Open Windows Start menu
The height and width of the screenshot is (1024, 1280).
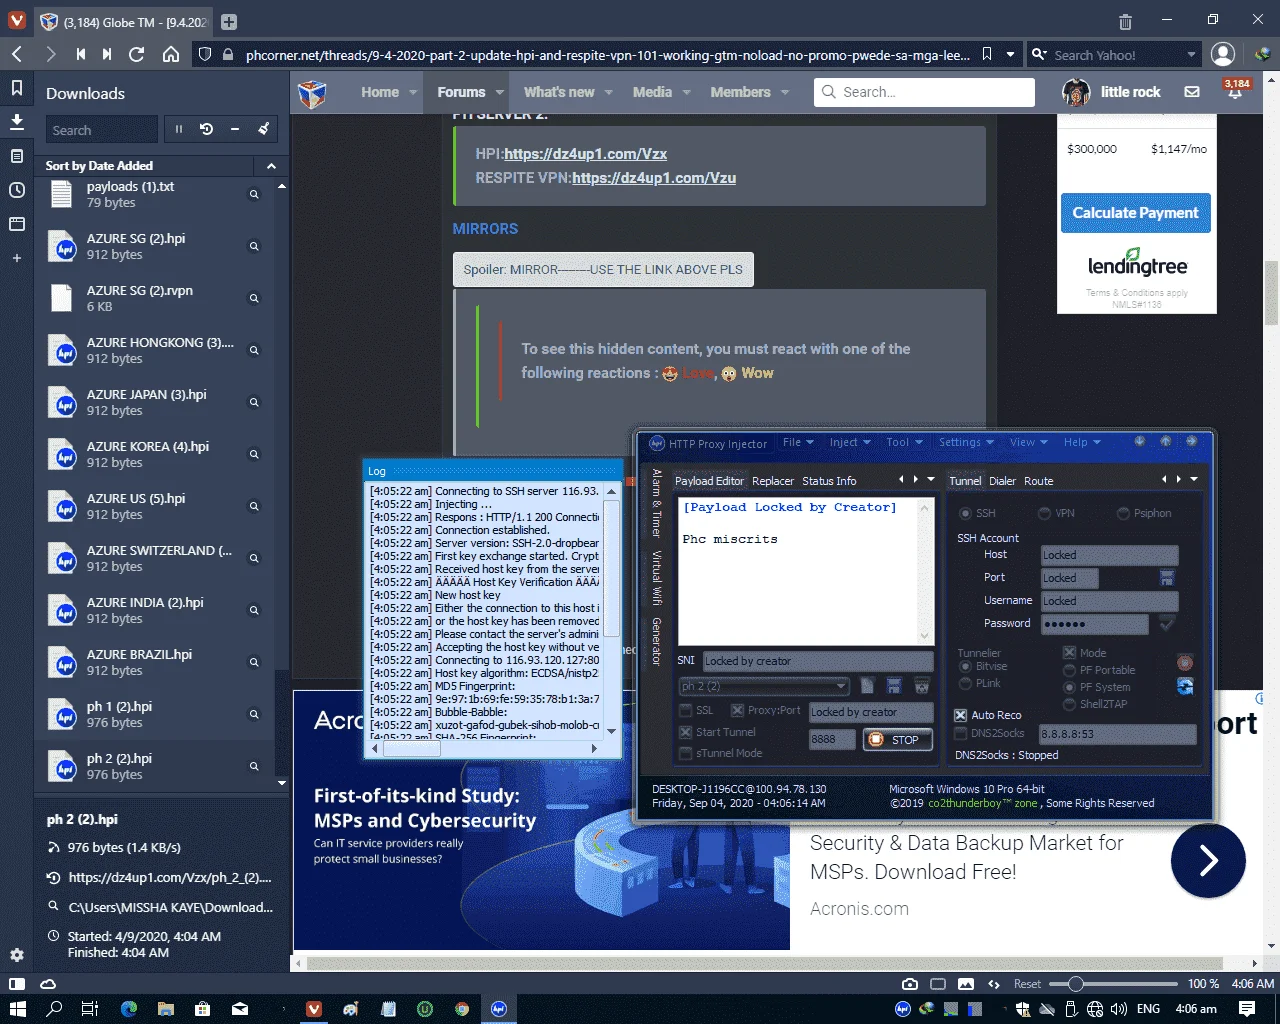[17, 1009]
